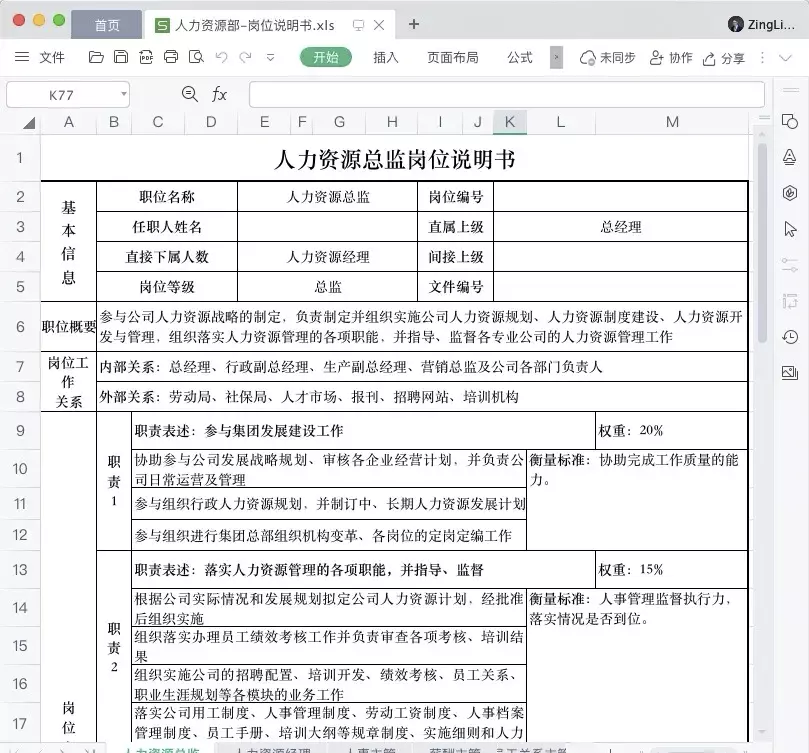The image size is (809, 753).
Task: Export to PDF using the toolbar icon
Action: tap(146, 58)
